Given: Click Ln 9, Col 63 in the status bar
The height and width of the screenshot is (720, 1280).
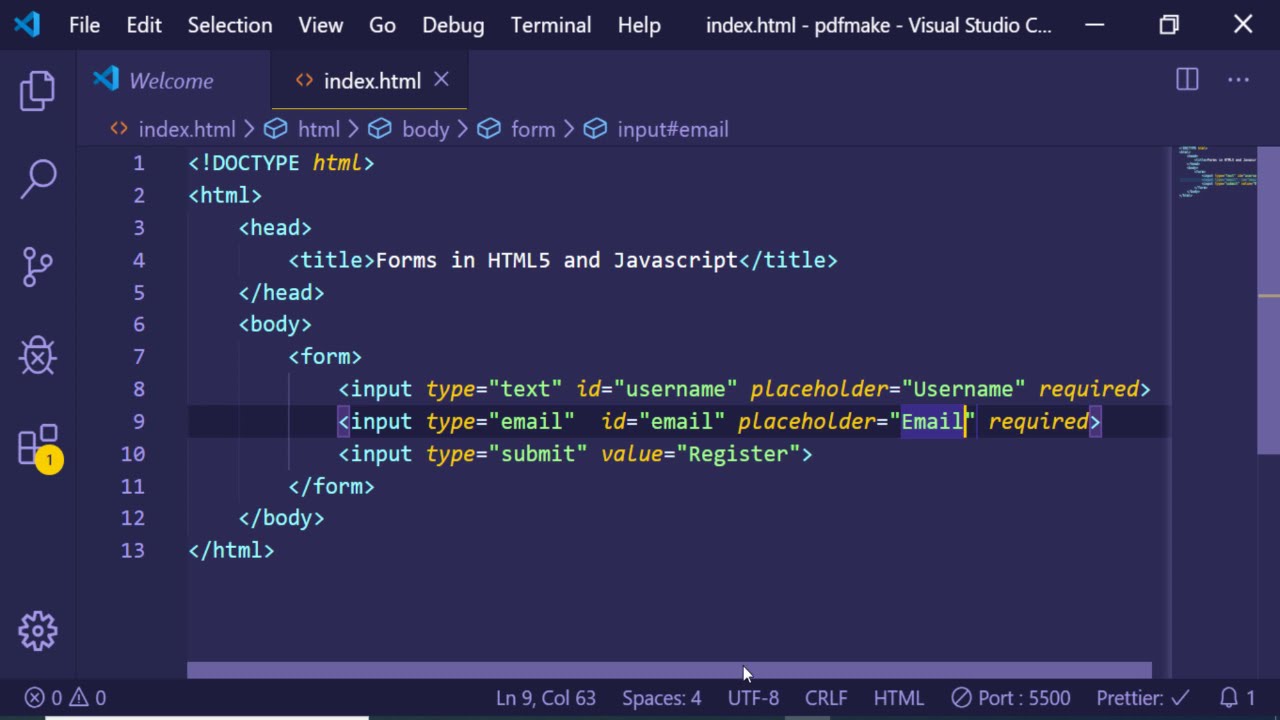Looking at the screenshot, I should [x=546, y=698].
